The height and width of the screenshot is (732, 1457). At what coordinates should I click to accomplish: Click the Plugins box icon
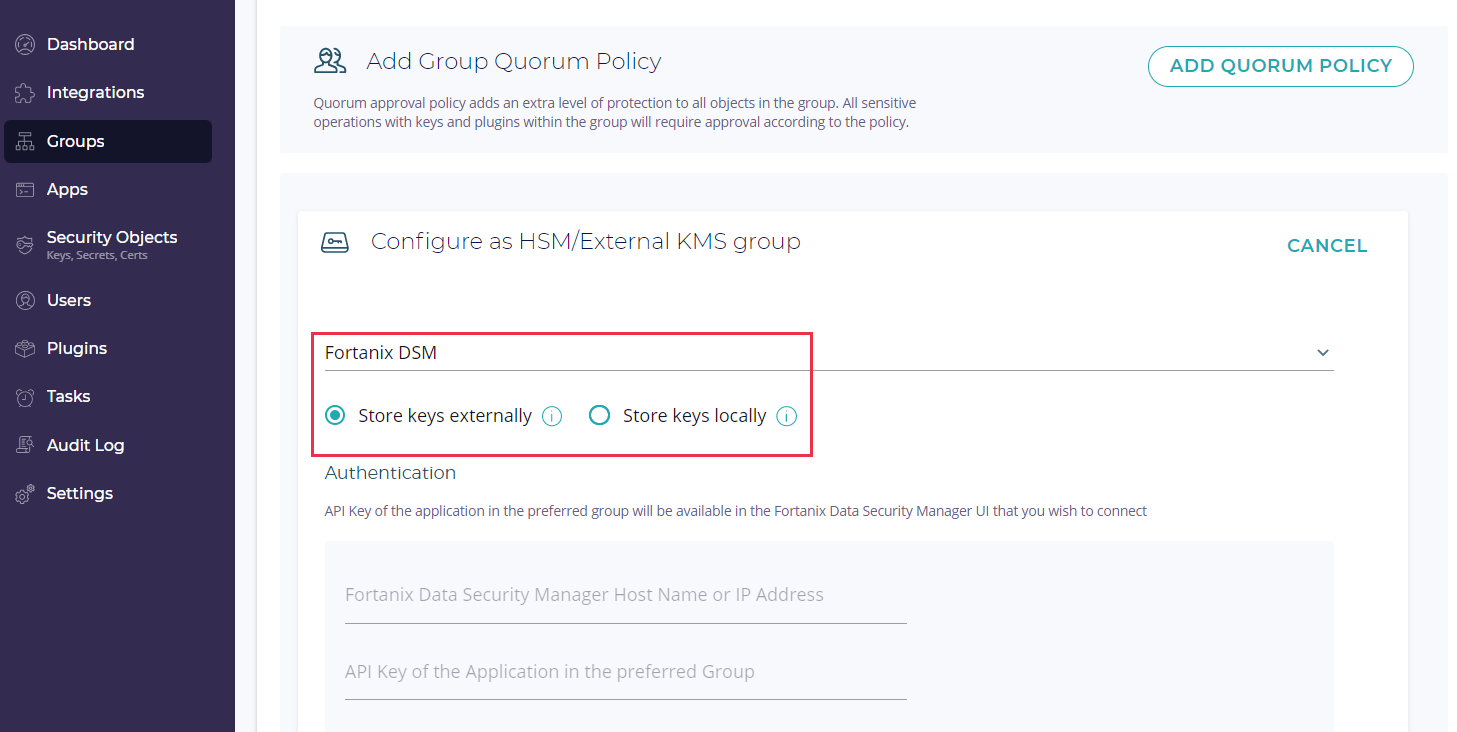click(x=25, y=349)
